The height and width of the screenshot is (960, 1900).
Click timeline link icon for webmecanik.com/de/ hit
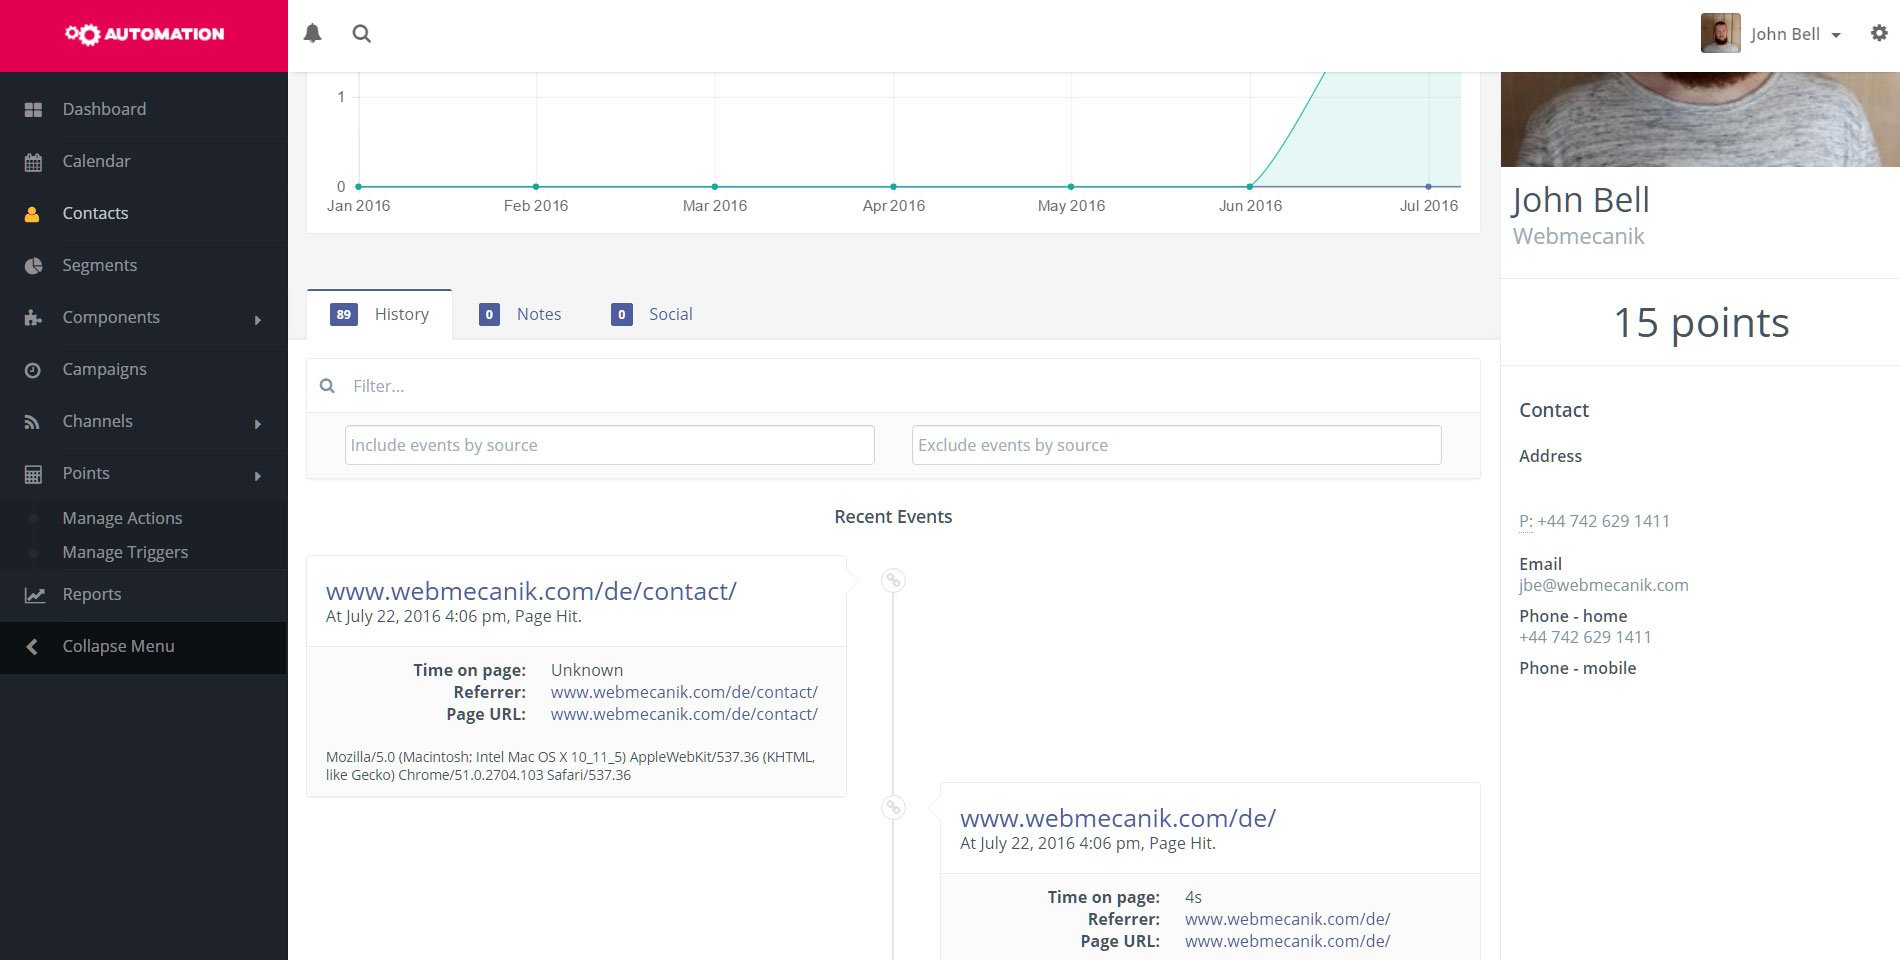[x=893, y=807]
